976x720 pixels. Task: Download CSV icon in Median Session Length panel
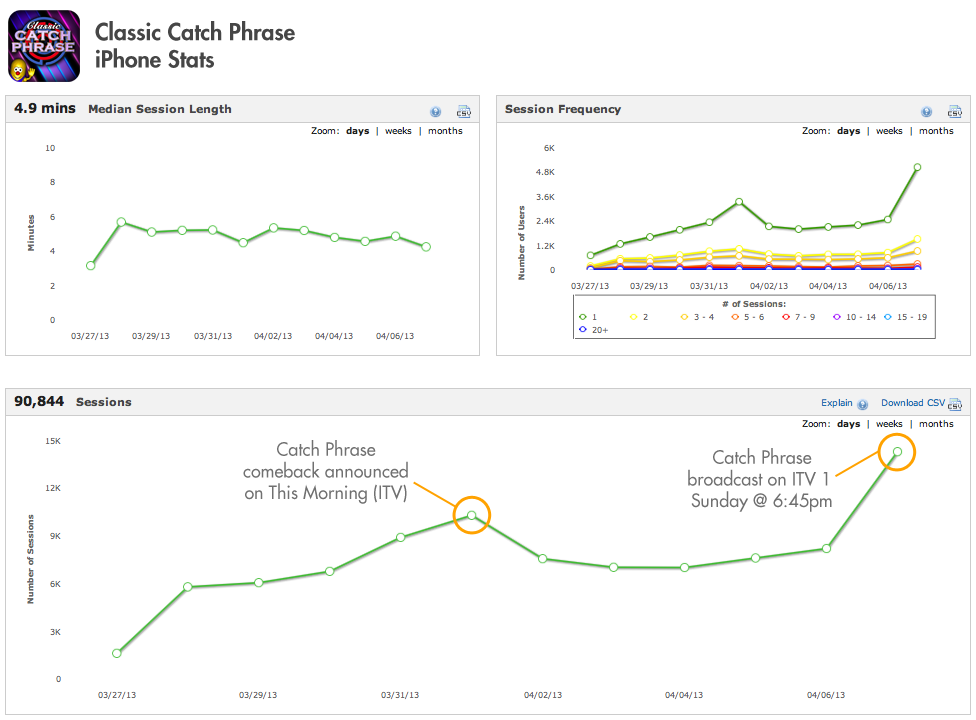[463, 112]
